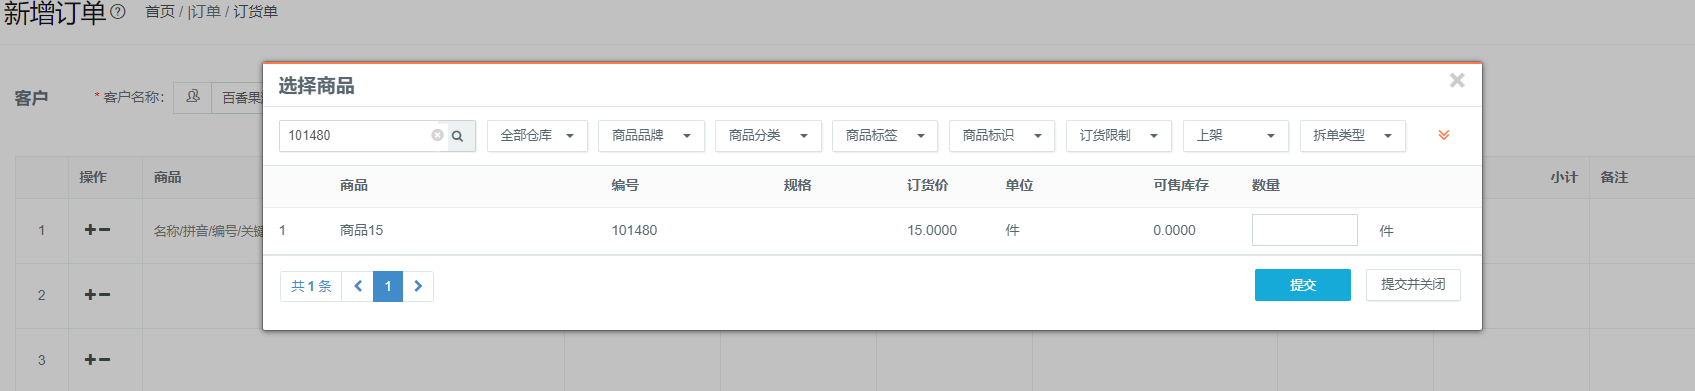Open the help icon beside 新增订单
This screenshot has height=391, width=1695.
point(118,12)
